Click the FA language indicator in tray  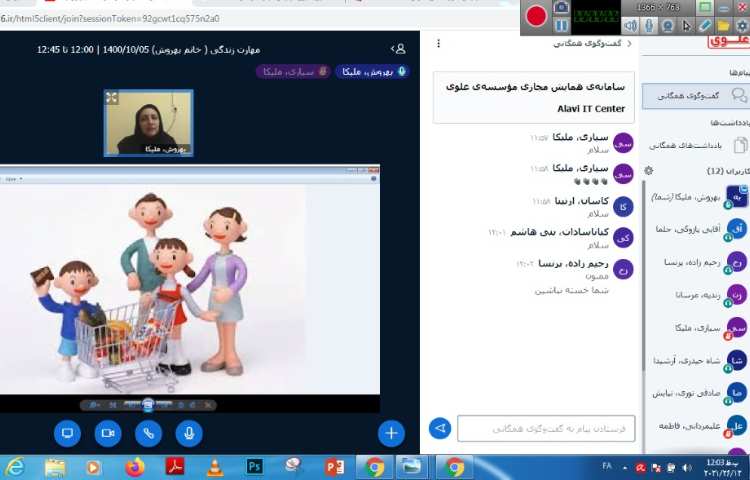[607, 466]
